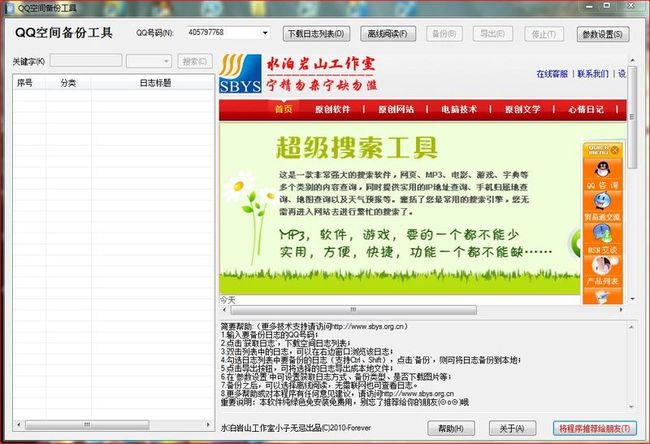Sort by 分类 column header

pos(68,83)
